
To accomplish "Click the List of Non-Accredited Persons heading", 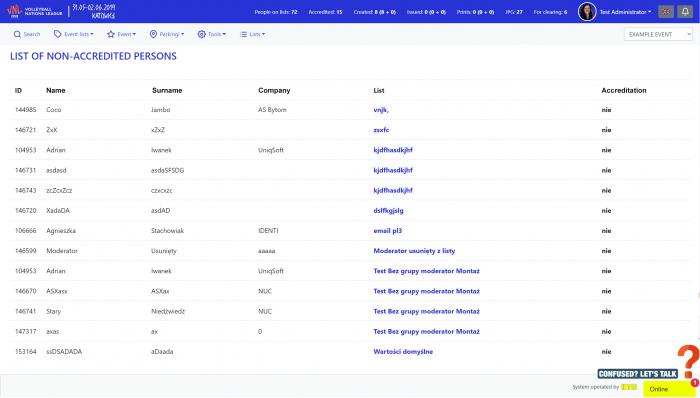I will [x=93, y=56].
